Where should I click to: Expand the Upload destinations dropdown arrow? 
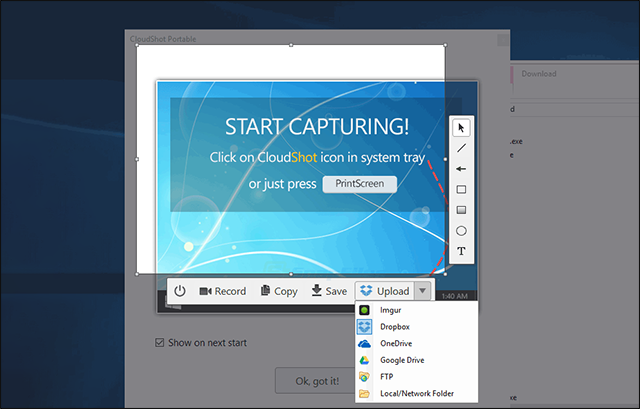[422, 291]
